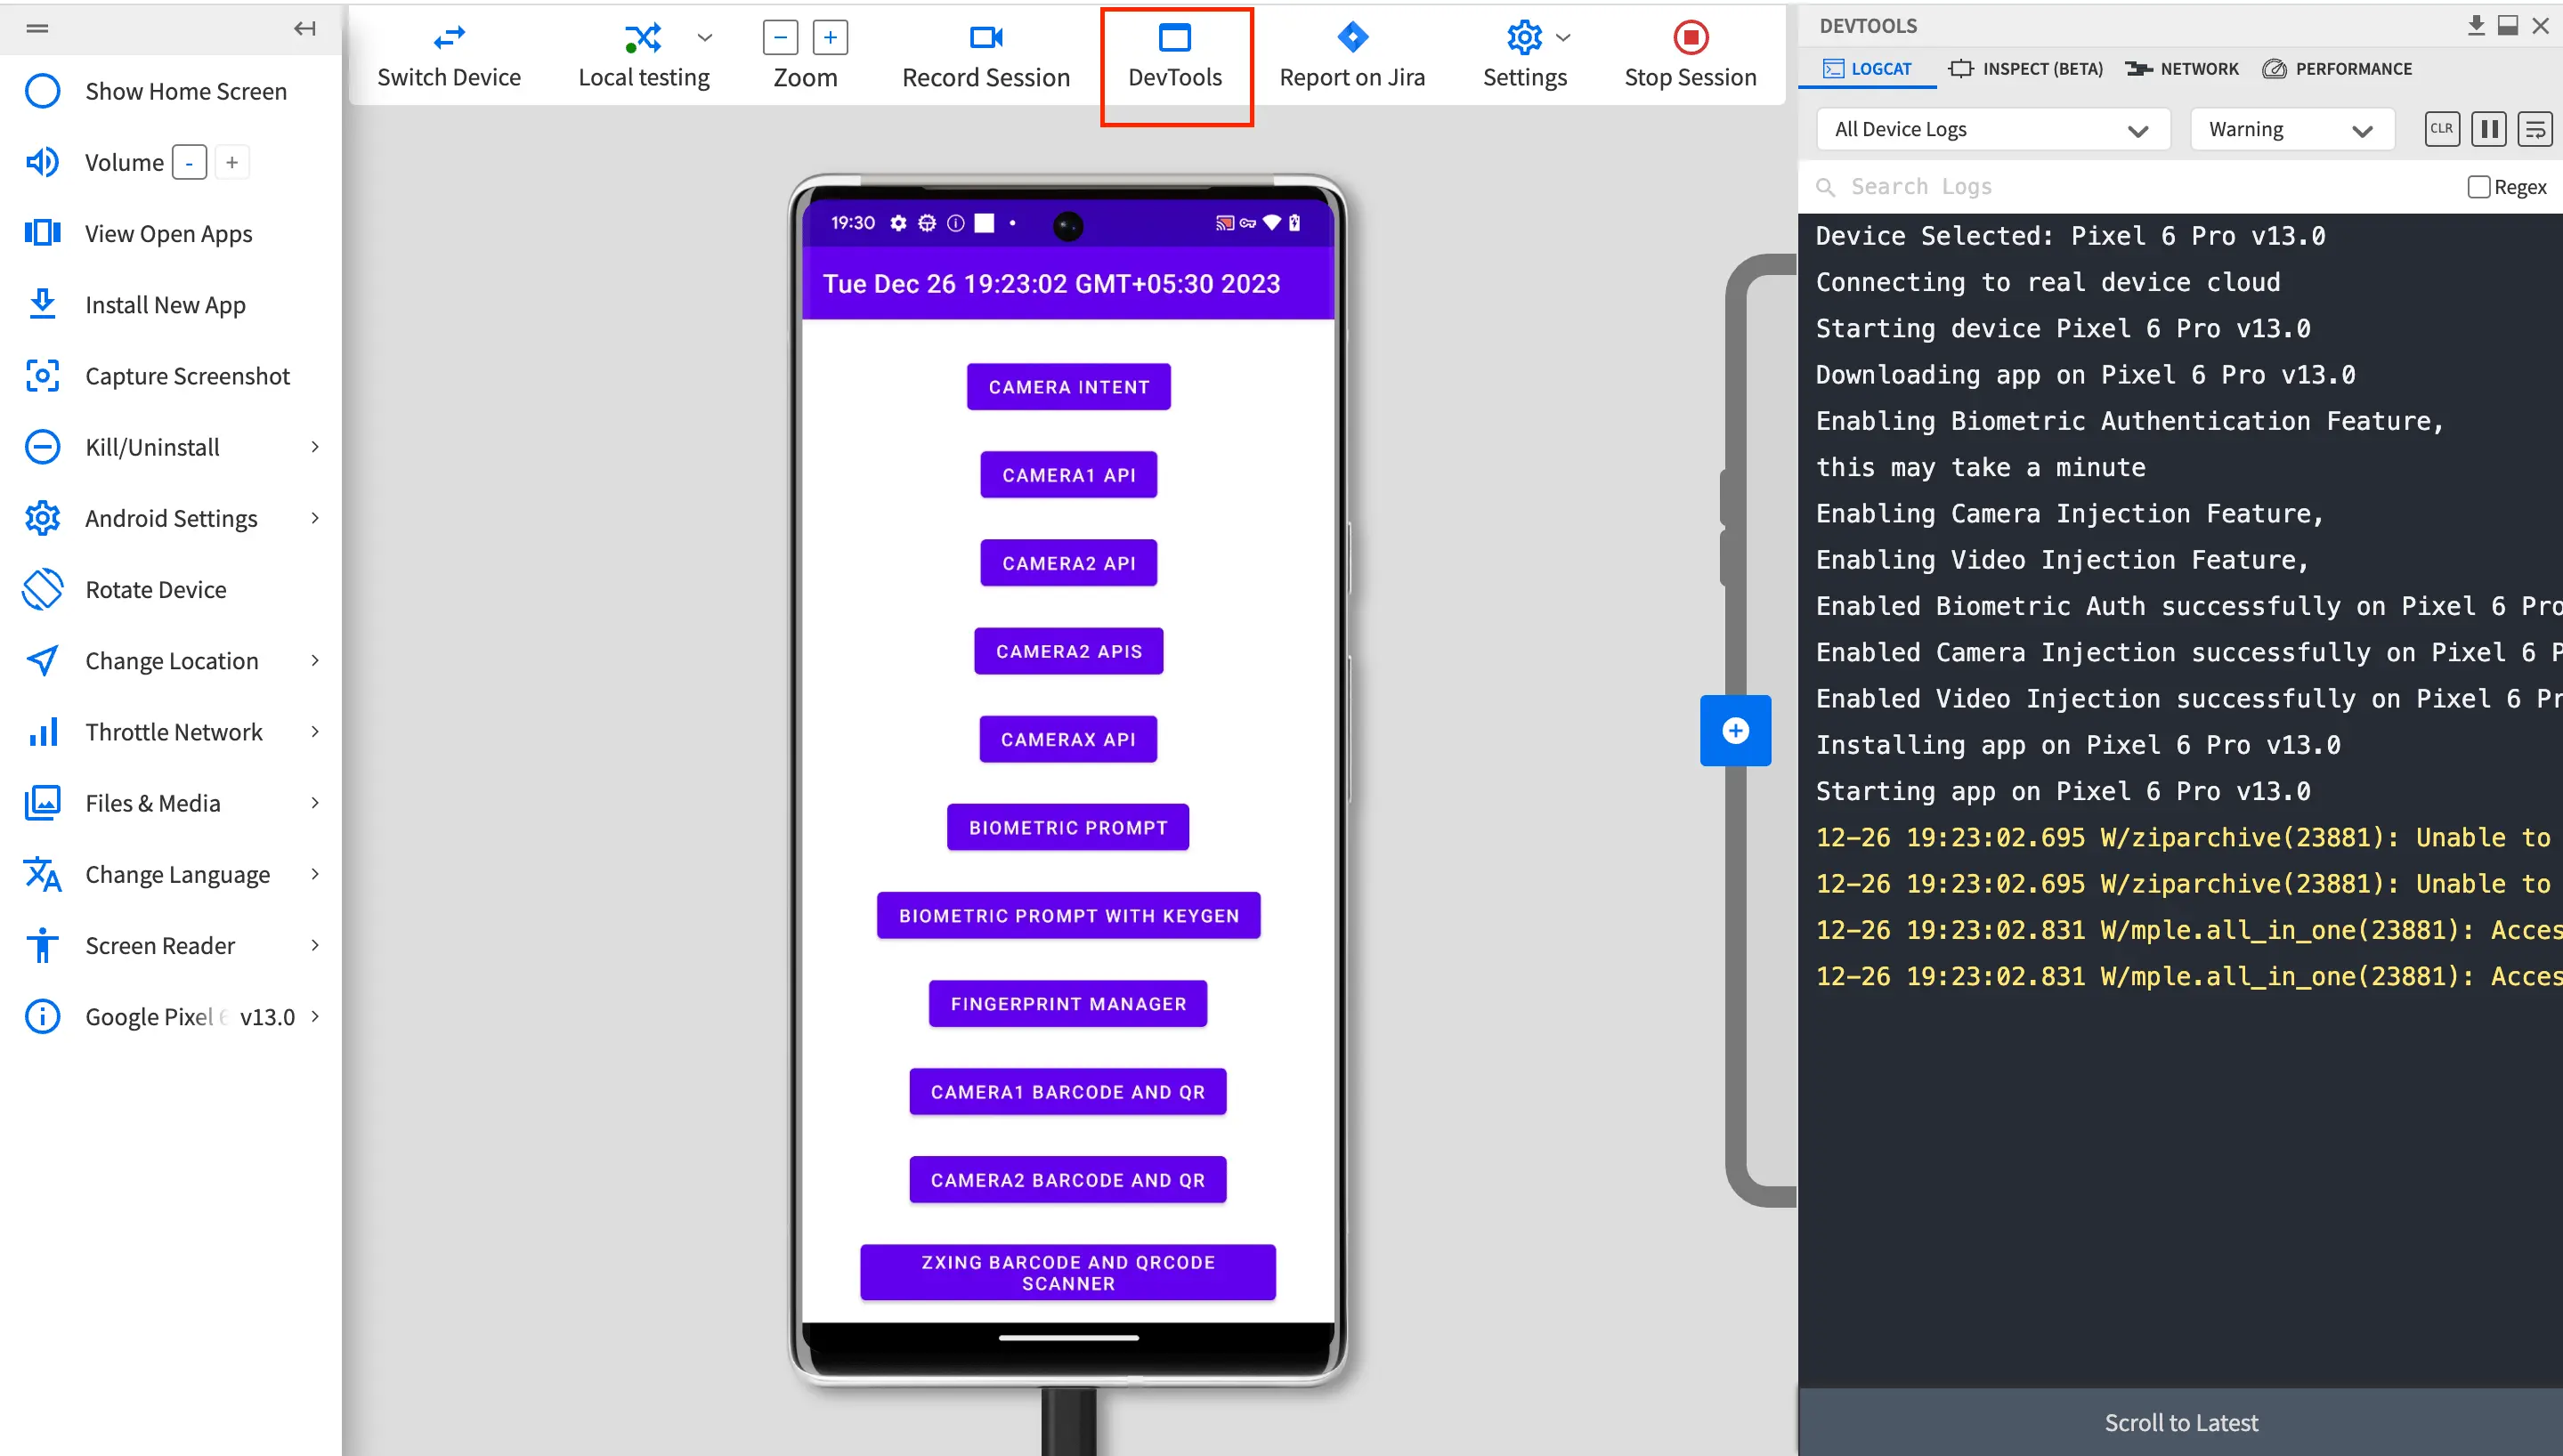Click the CLR clear logs icon

[2441, 129]
